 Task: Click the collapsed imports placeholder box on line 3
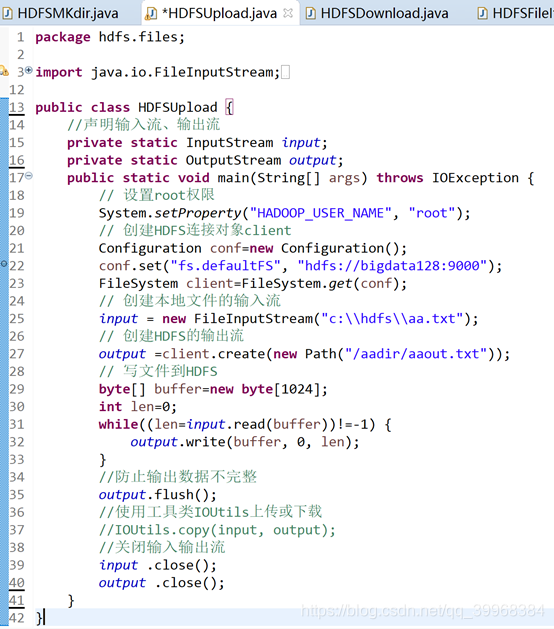285,72
